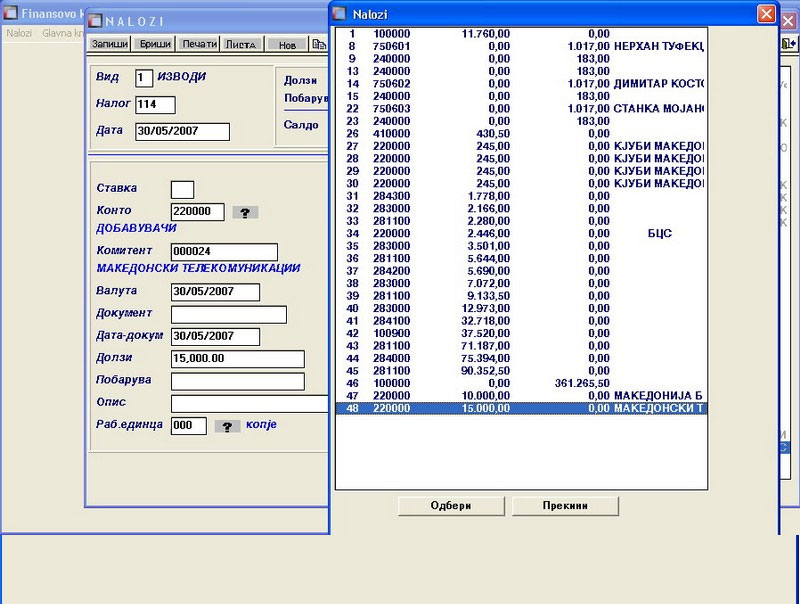This screenshot has width=800, height=604.
Task: Click the Нов toolbar button
Action: coord(287,44)
